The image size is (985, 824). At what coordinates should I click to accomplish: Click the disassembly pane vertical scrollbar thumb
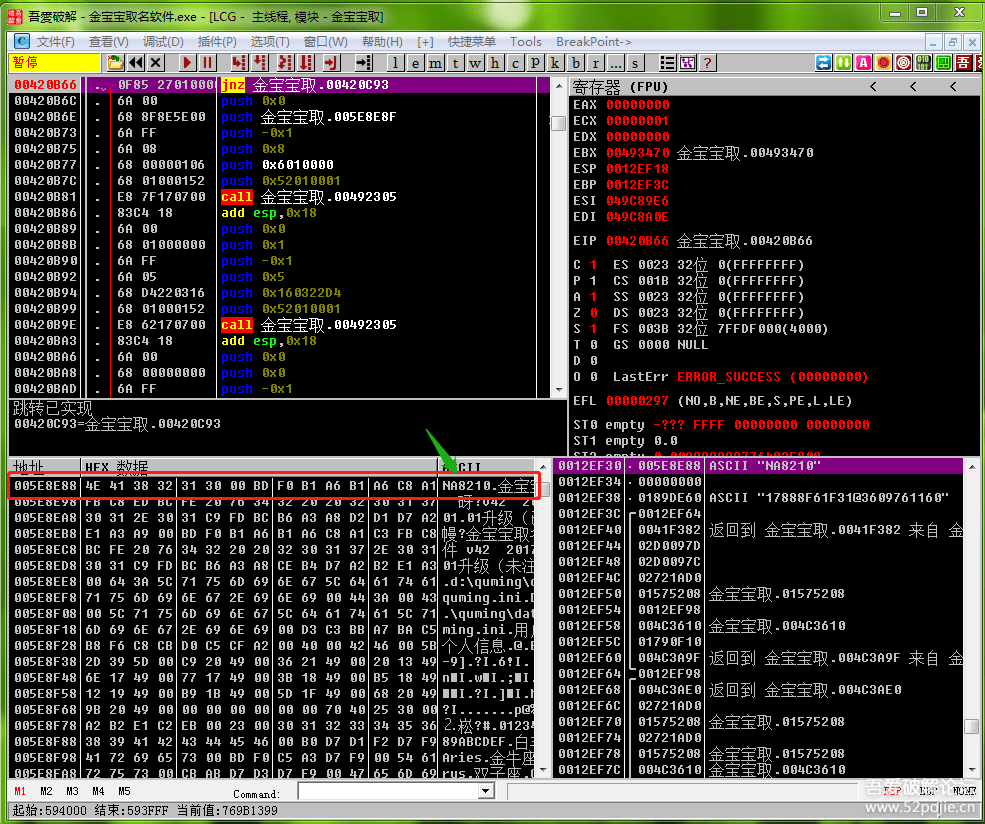558,123
